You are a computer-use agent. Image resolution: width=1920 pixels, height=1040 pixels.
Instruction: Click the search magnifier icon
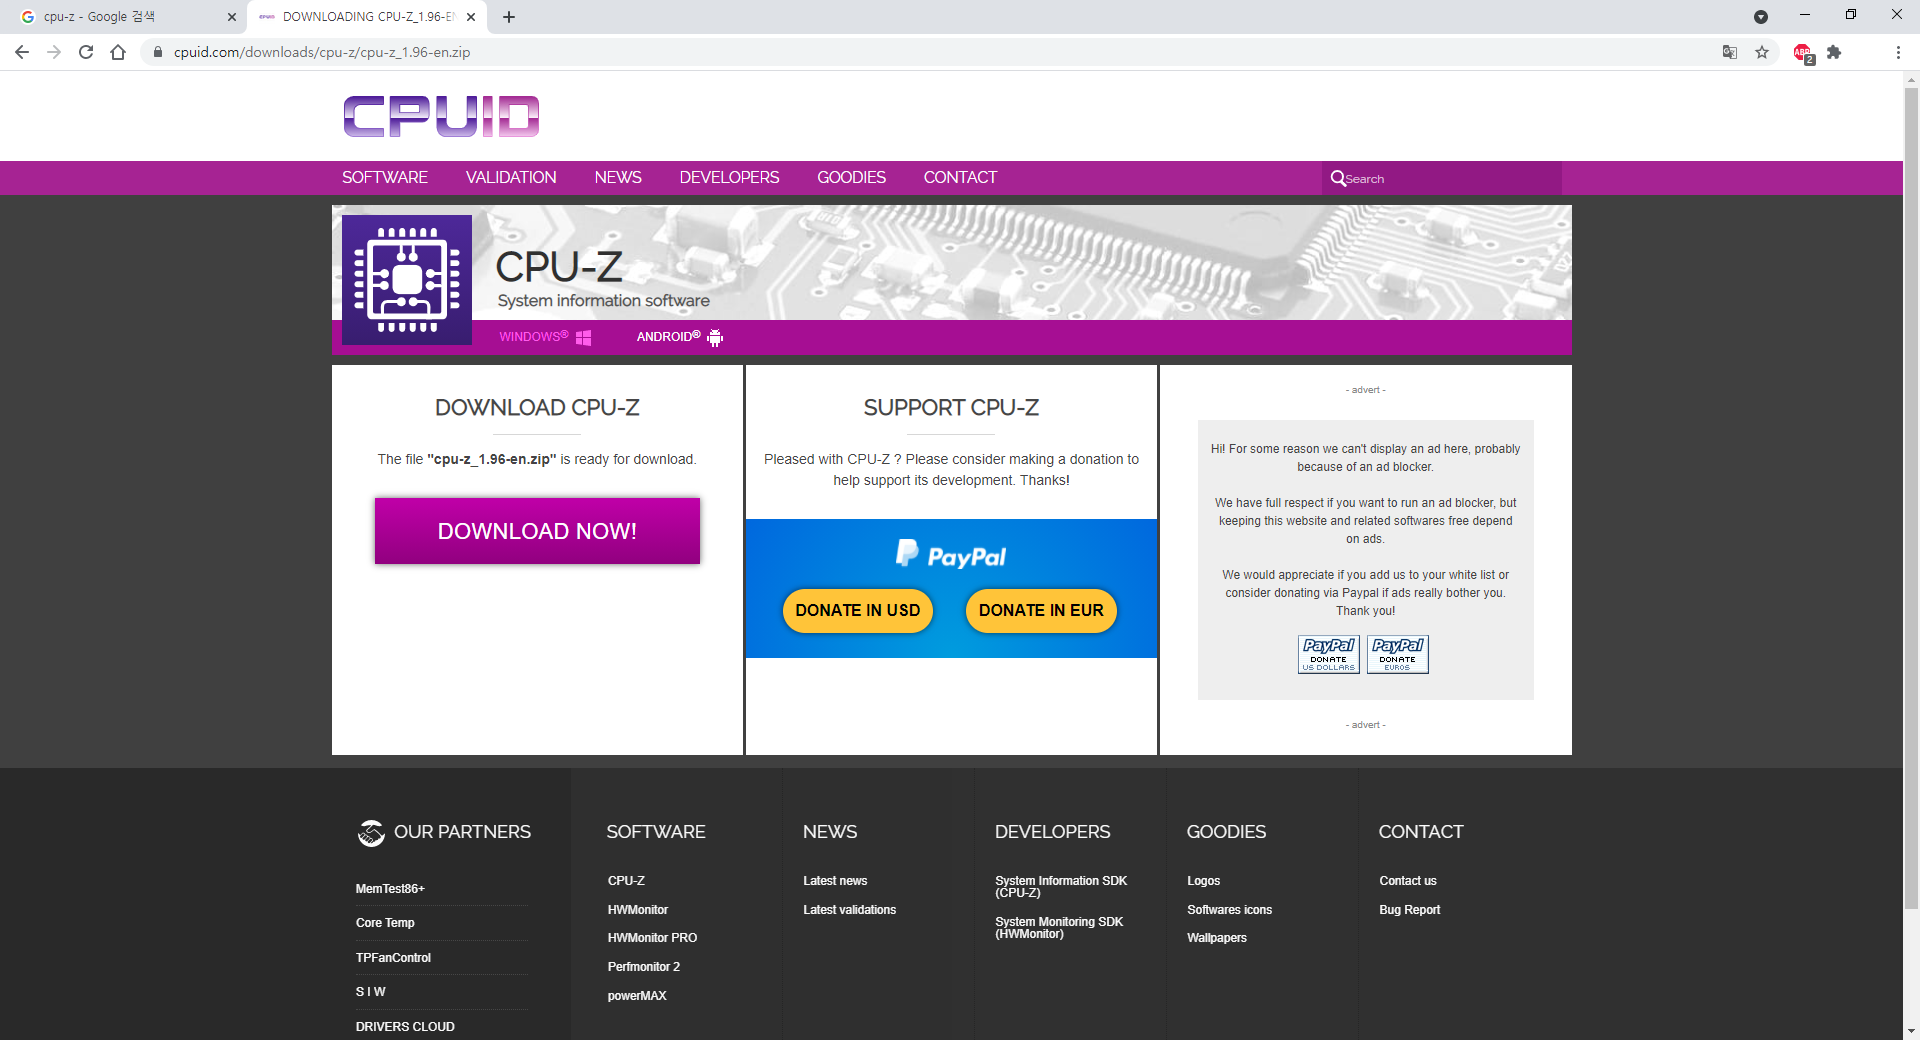point(1338,178)
